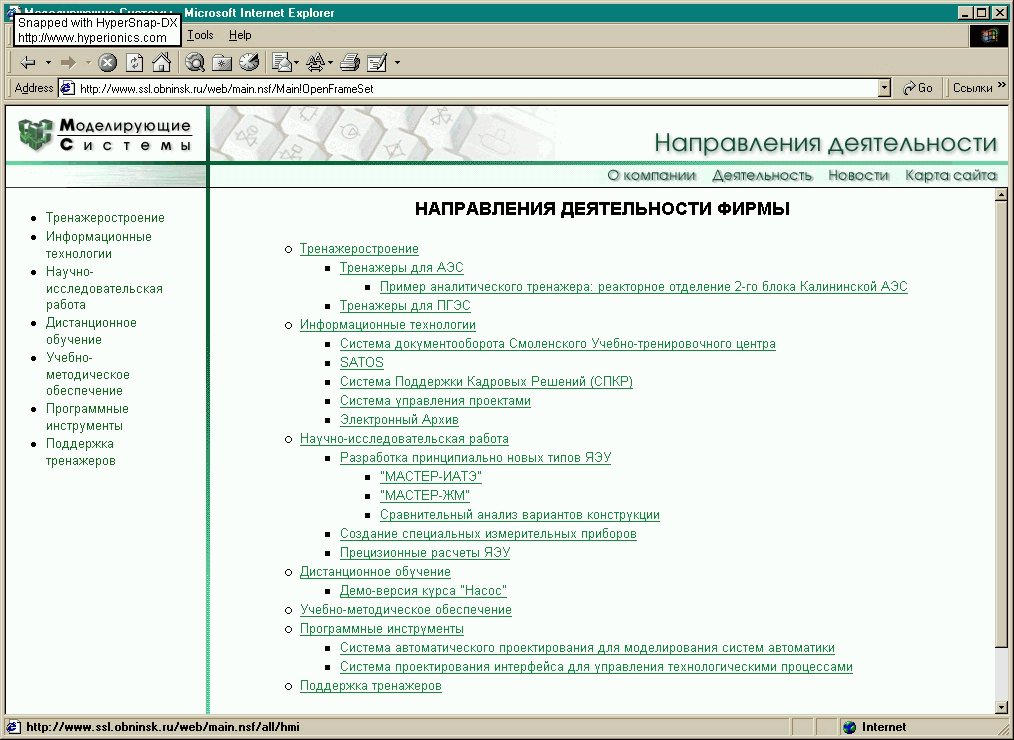Click the scrollbar up arrow
The width and height of the screenshot is (1014, 740).
click(1001, 195)
